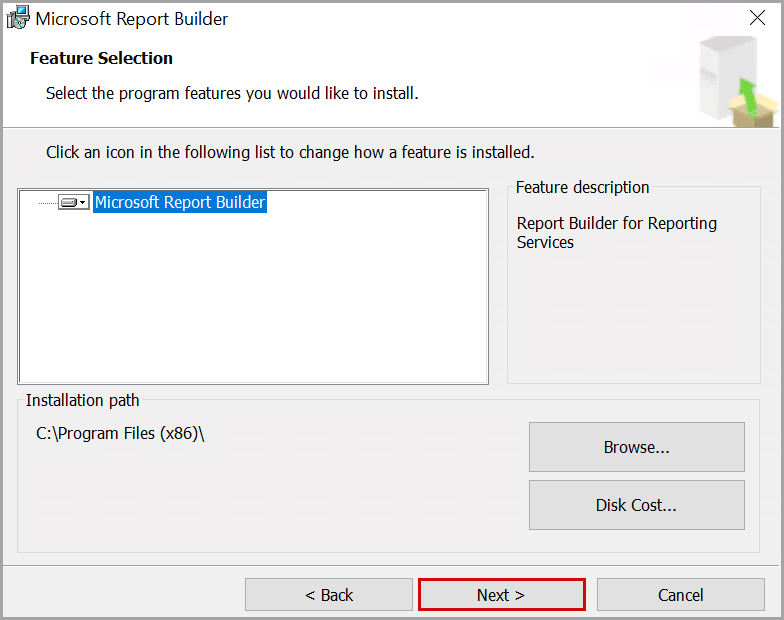This screenshot has width=784, height=620.
Task: Select the Microsoft Report Builder feature item
Action: (x=180, y=202)
